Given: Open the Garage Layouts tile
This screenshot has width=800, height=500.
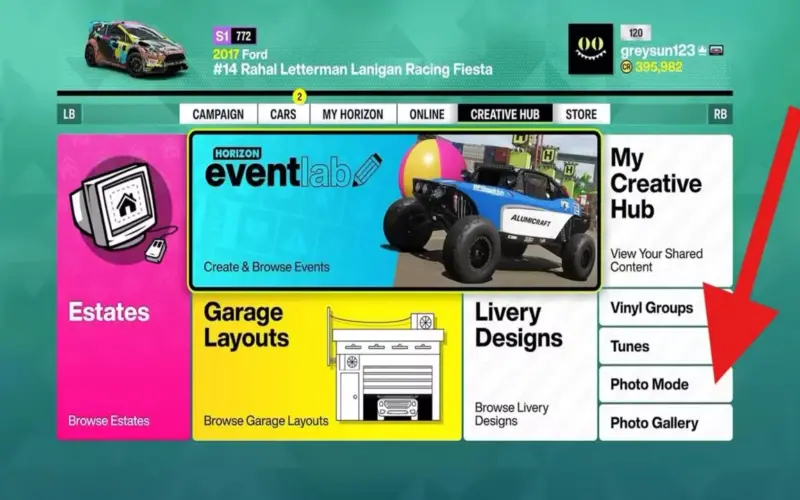Looking at the screenshot, I should pos(327,366).
